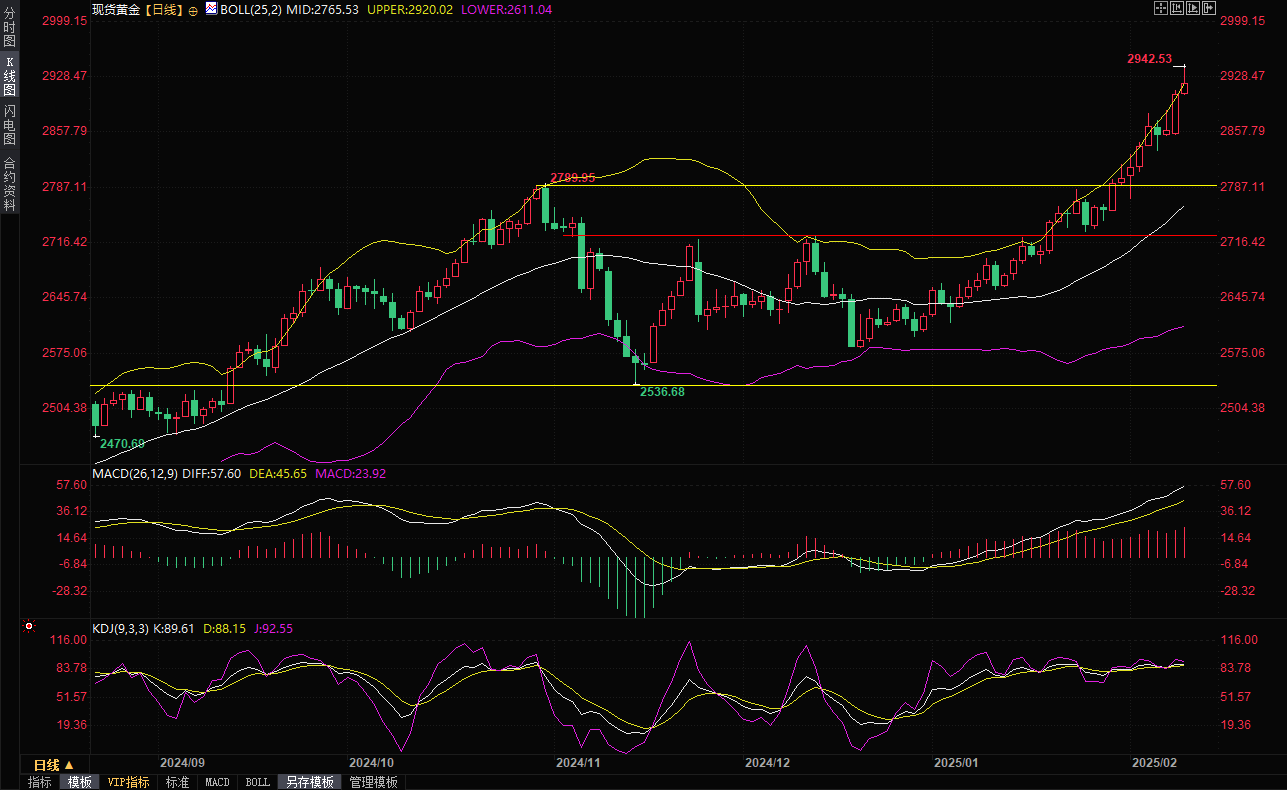
Task: Open the 日线 period dropdown at bottom left
Action: [54, 763]
